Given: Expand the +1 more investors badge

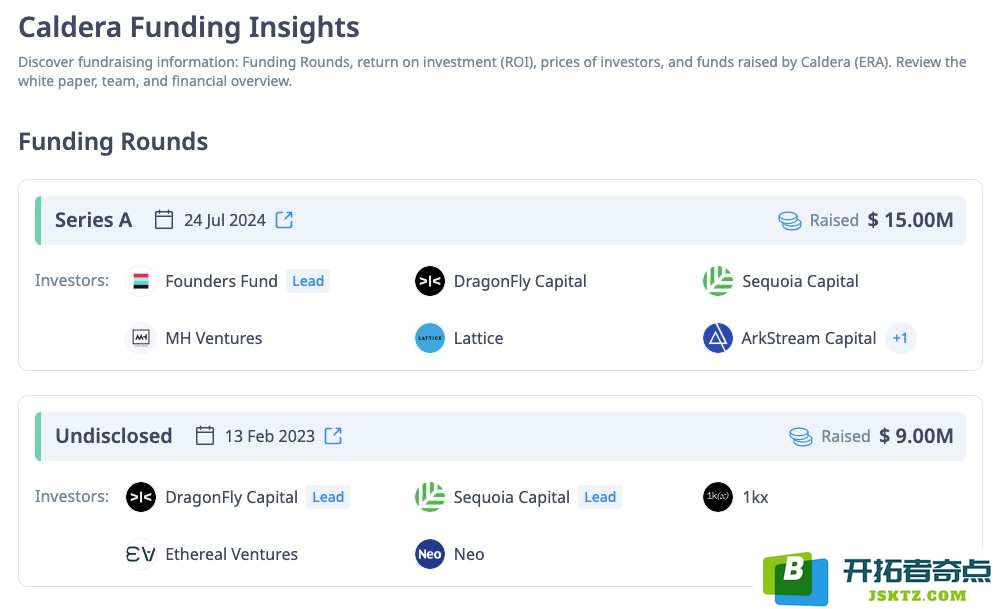Looking at the screenshot, I should coord(900,338).
